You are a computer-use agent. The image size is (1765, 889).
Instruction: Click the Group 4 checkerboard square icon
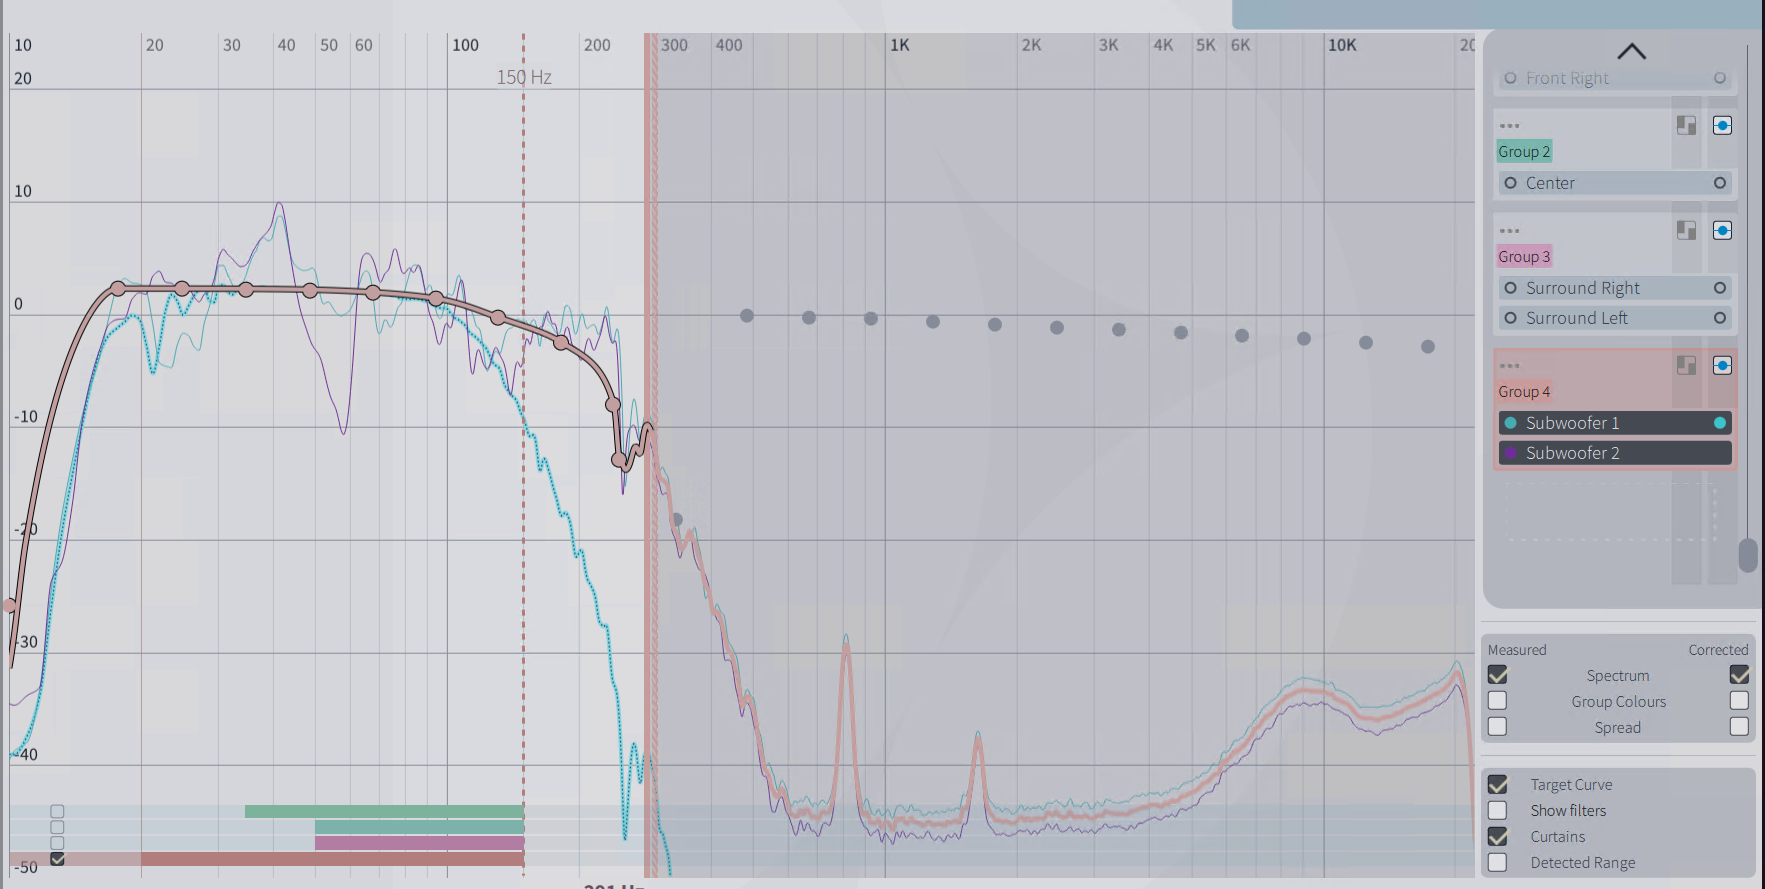[x=1686, y=366]
